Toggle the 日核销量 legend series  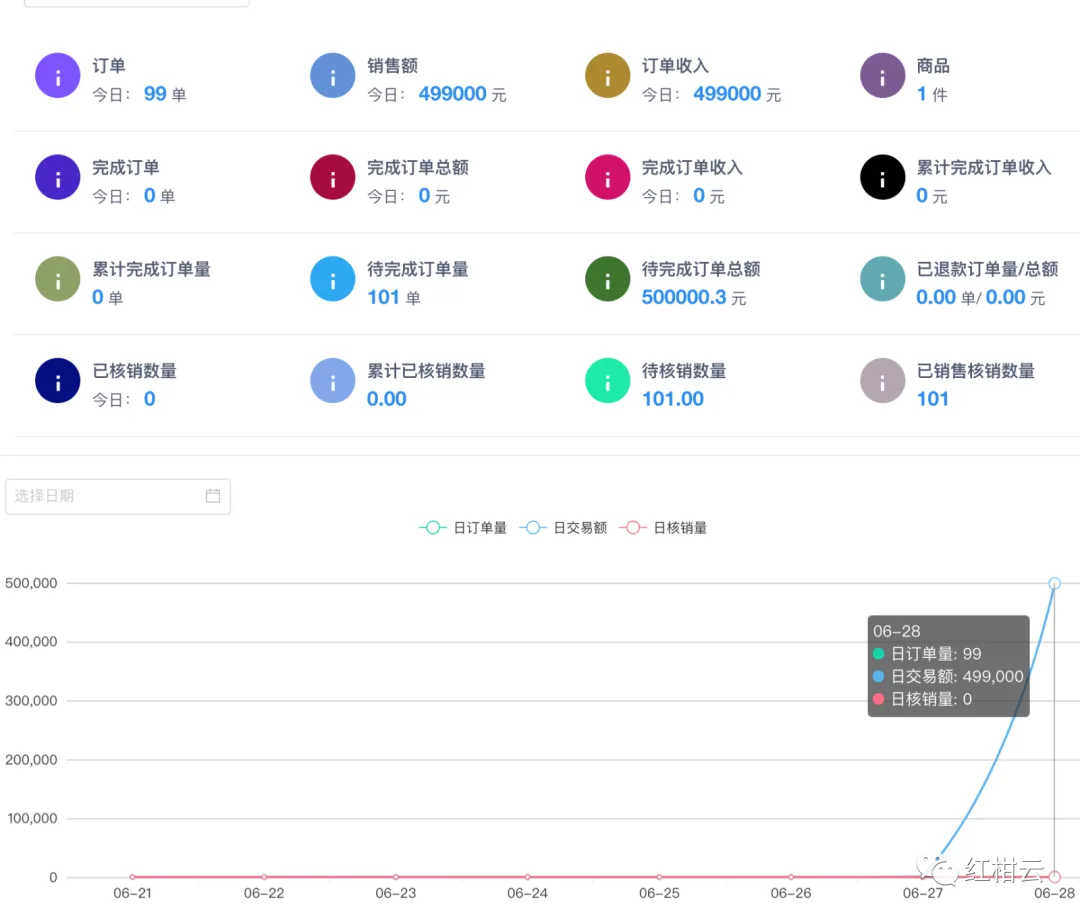(x=663, y=528)
